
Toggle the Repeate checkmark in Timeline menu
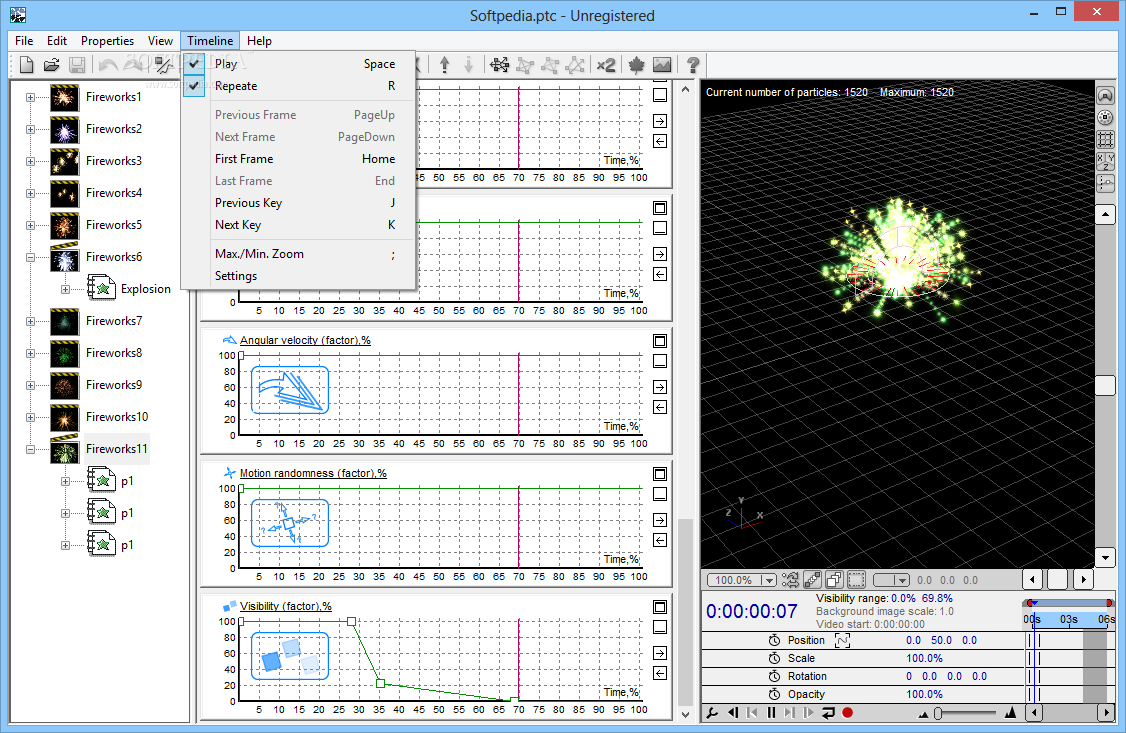[x=194, y=85]
